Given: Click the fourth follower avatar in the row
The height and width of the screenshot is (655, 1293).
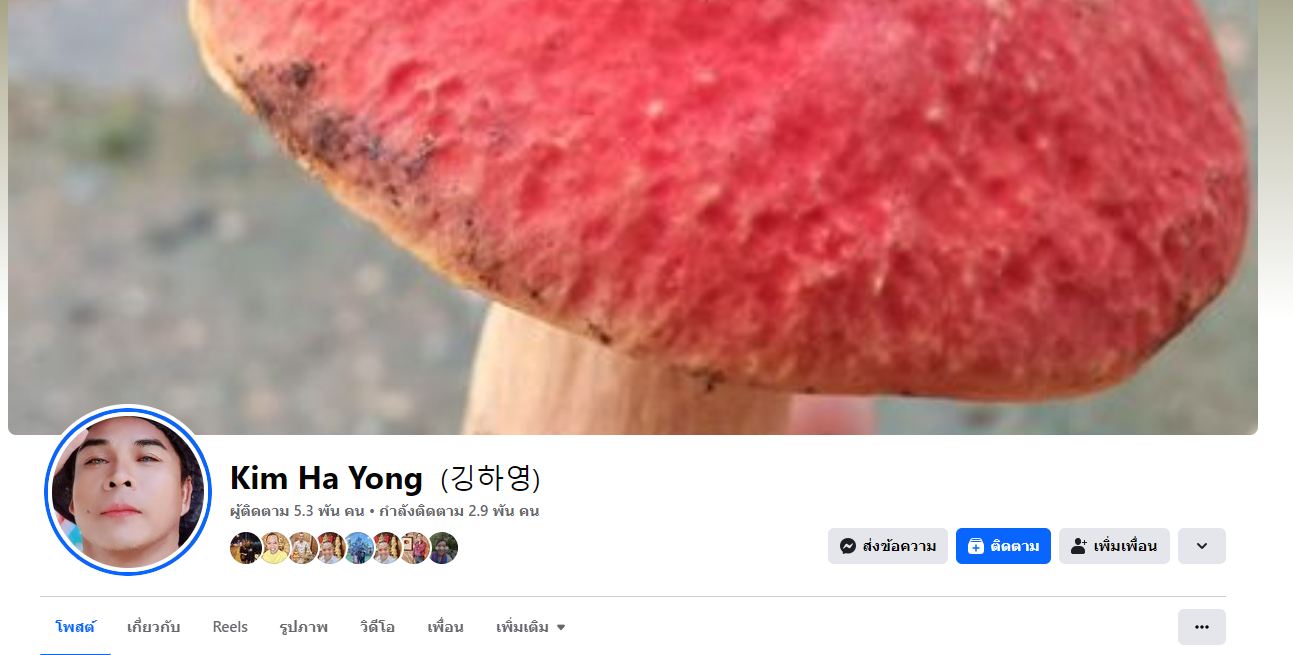Looking at the screenshot, I should (x=330, y=548).
